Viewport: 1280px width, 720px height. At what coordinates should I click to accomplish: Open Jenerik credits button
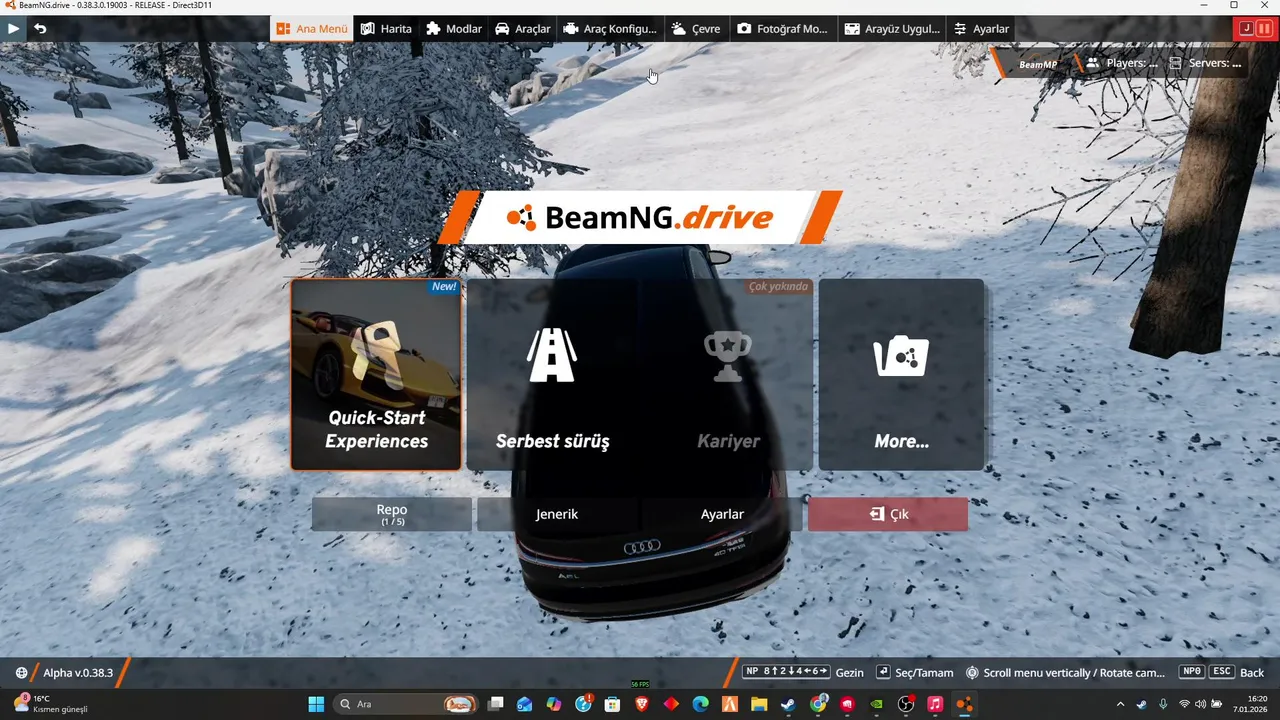pos(557,514)
